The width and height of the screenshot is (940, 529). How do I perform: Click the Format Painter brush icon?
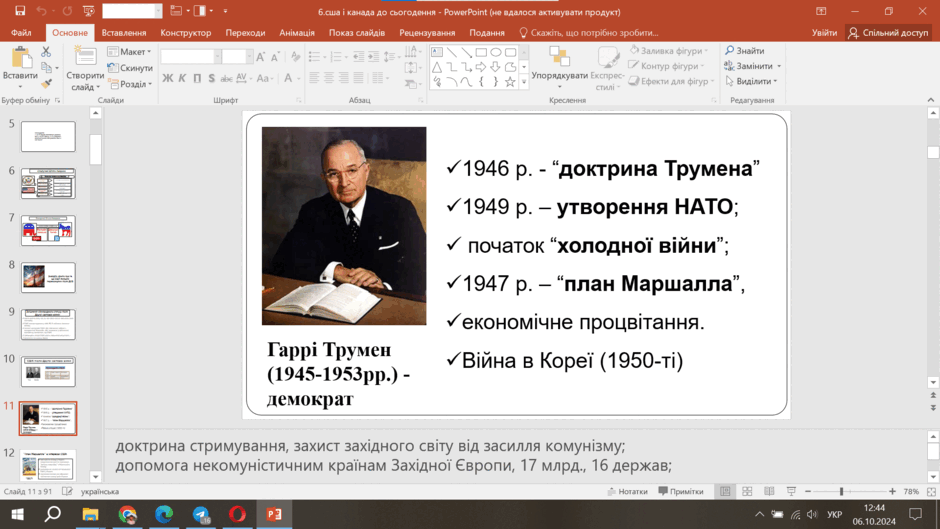[x=46, y=83]
